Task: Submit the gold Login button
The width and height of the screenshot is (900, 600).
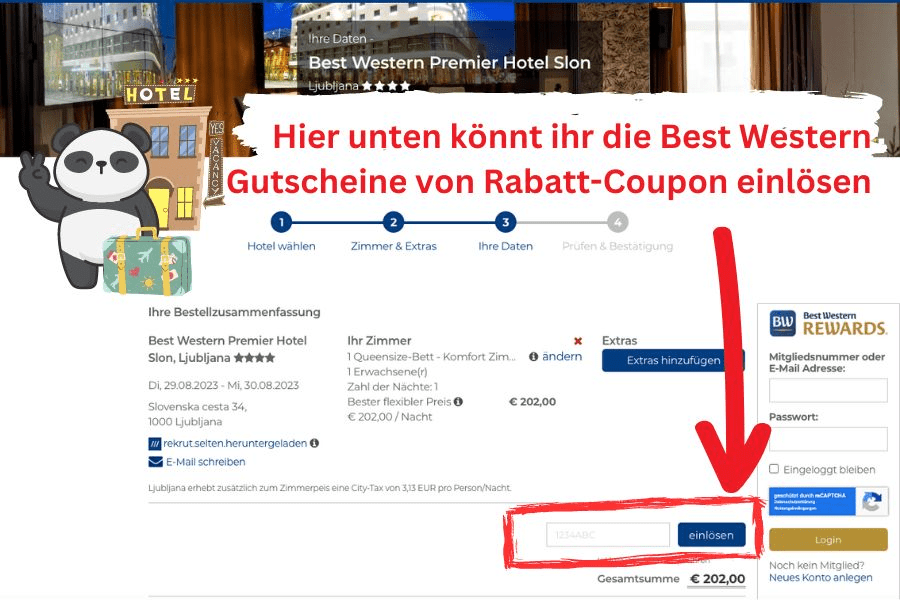Action: pos(828,540)
